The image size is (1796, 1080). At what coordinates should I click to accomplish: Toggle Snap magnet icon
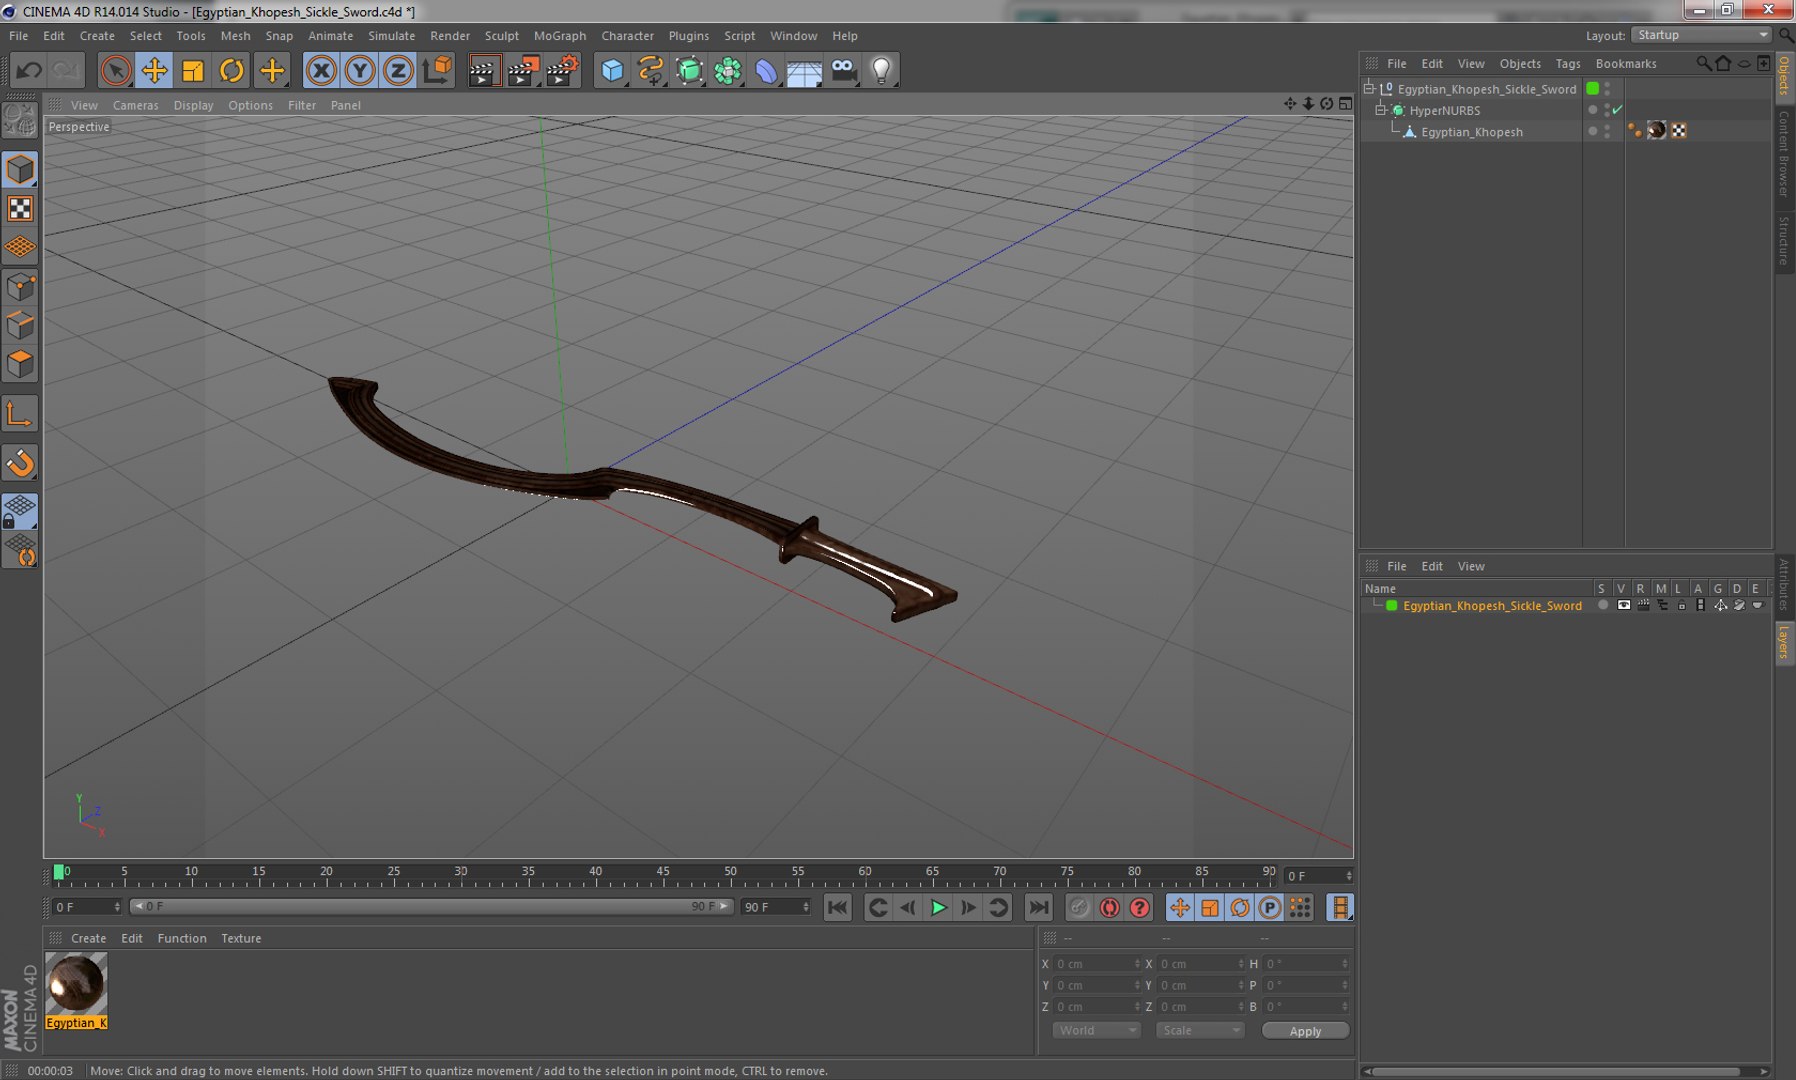[x=20, y=462]
